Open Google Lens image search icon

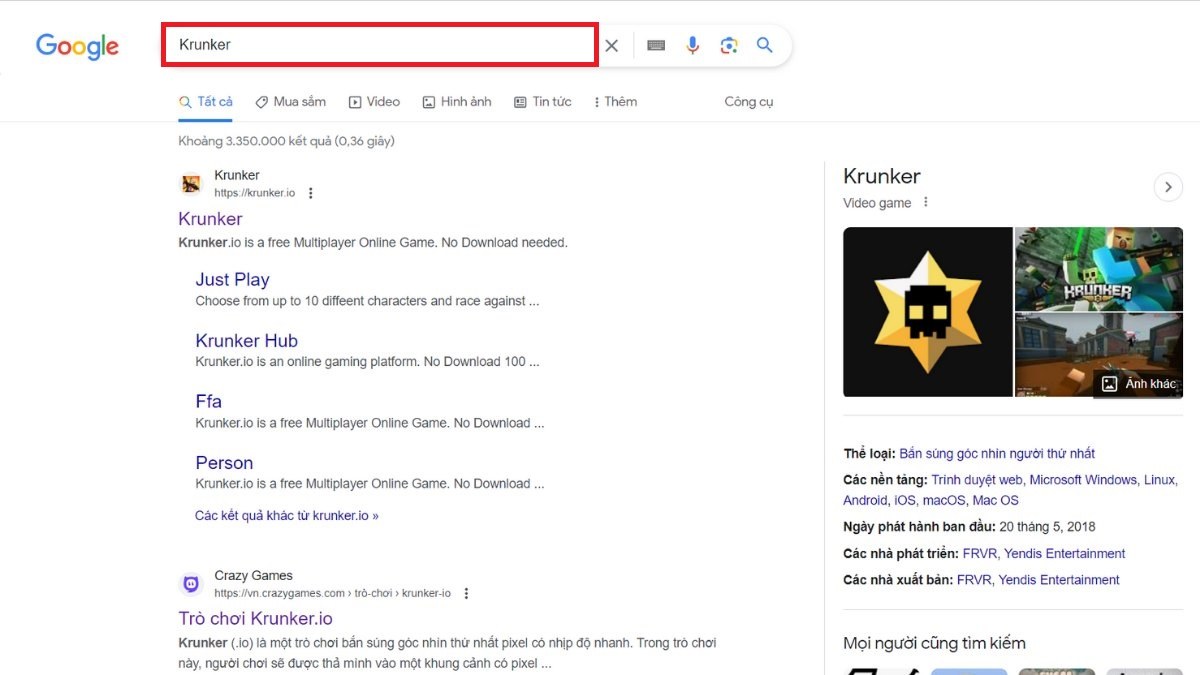[729, 45]
